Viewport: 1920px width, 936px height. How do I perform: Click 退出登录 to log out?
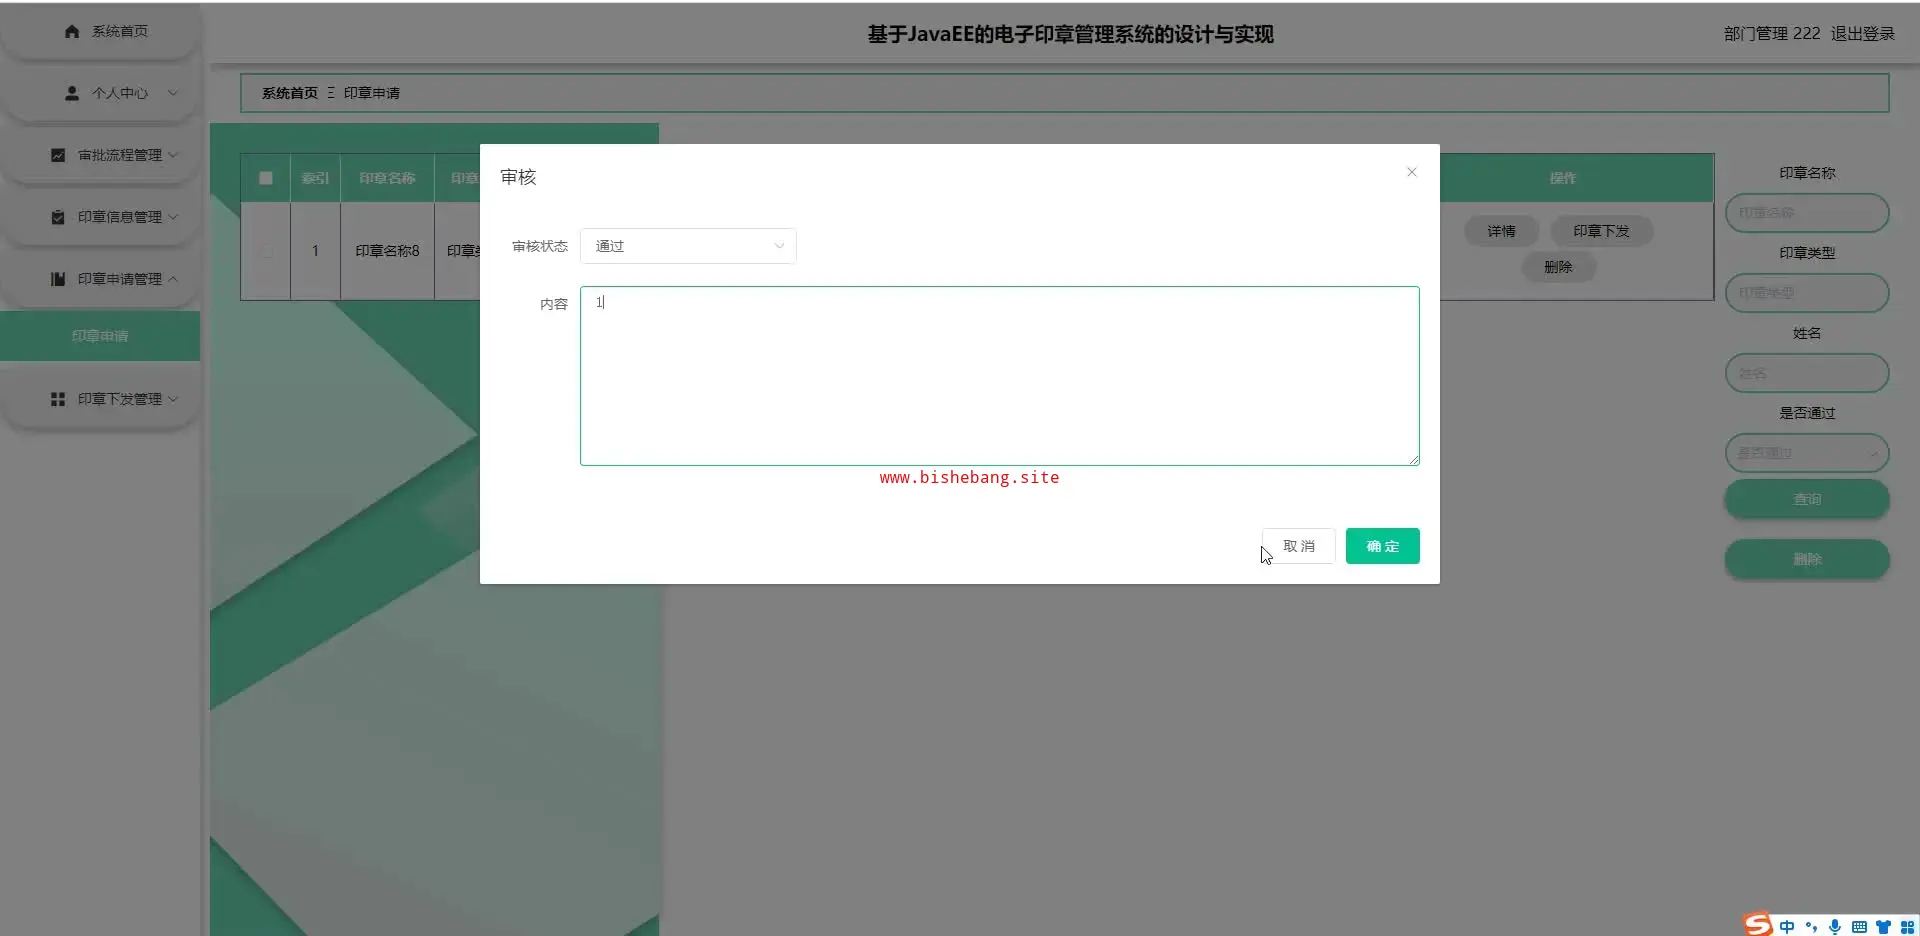tap(1862, 34)
